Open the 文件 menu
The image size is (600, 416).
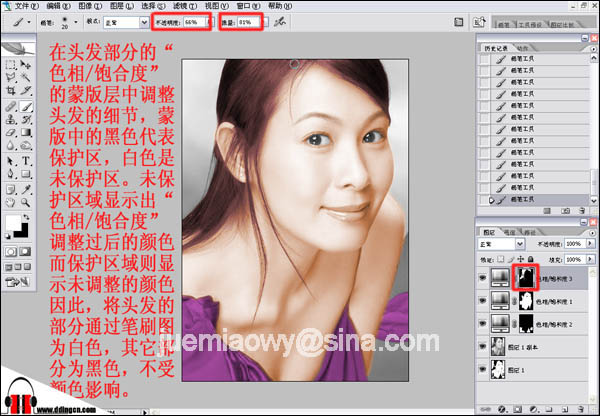26,6
